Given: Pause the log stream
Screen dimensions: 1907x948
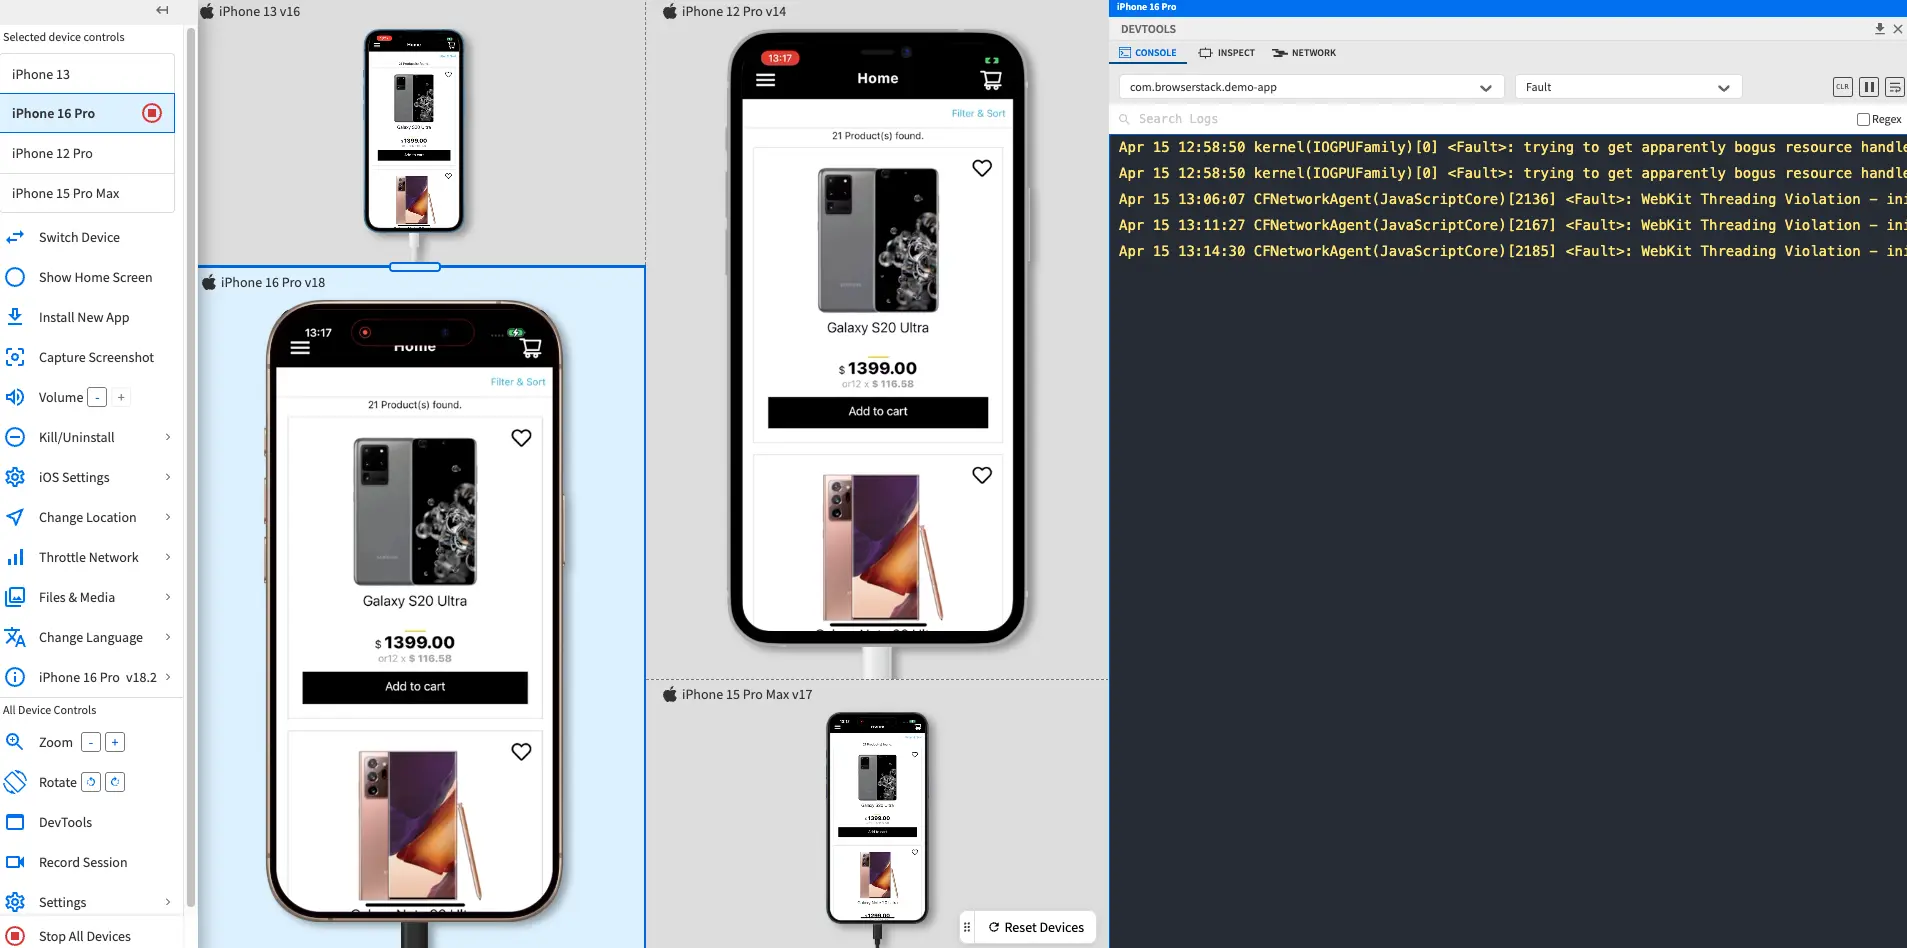Looking at the screenshot, I should pyautogui.click(x=1868, y=87).
